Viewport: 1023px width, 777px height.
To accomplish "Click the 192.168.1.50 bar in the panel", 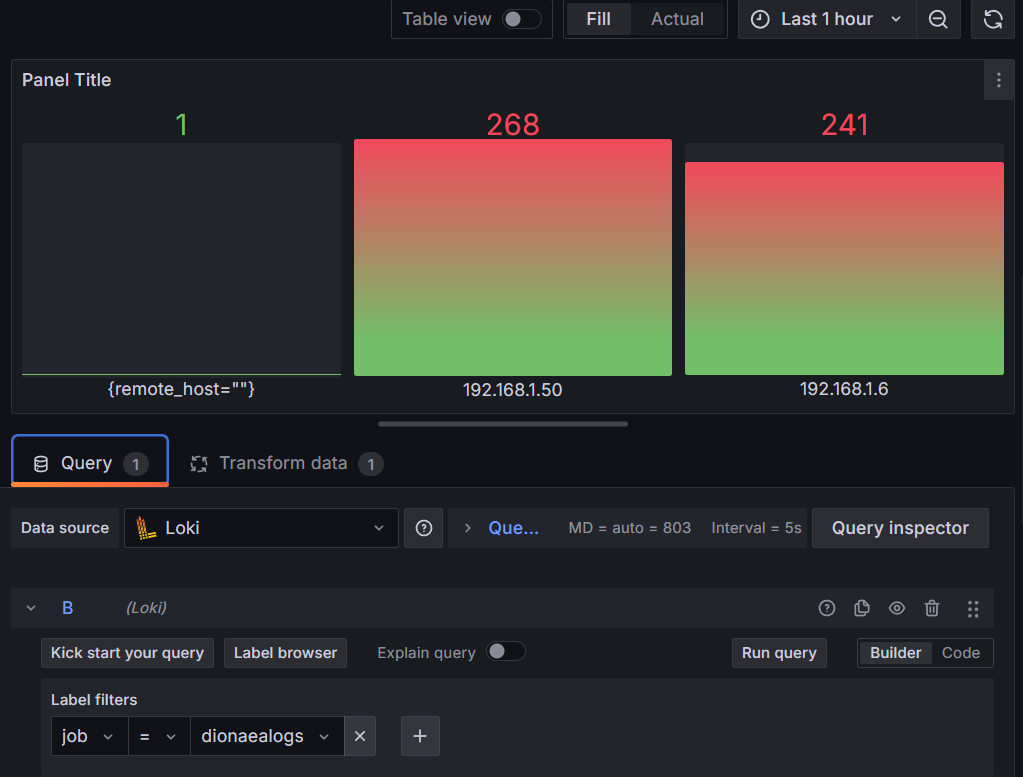I will point(513,257).
